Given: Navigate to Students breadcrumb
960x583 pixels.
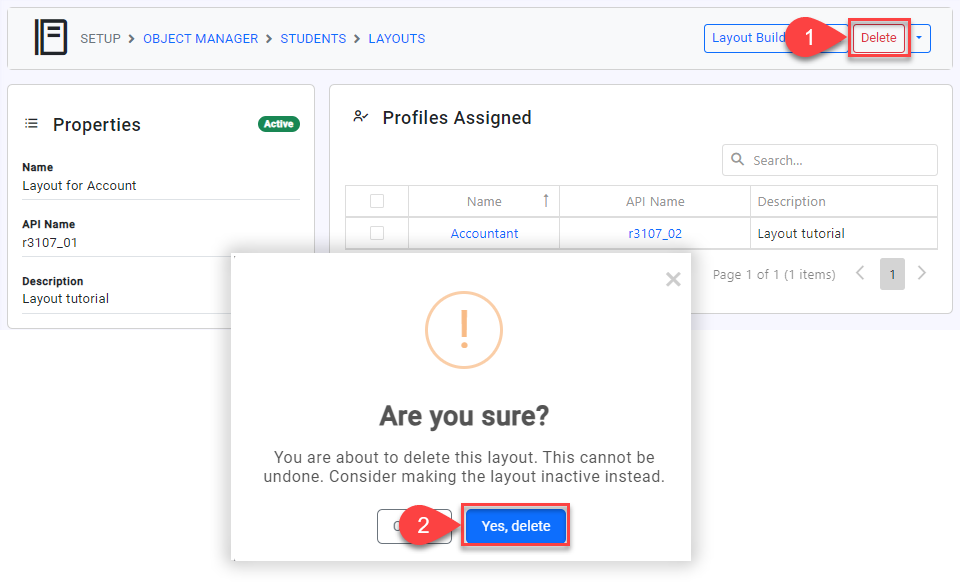Looking at the screenshot, I should [313, 39].
